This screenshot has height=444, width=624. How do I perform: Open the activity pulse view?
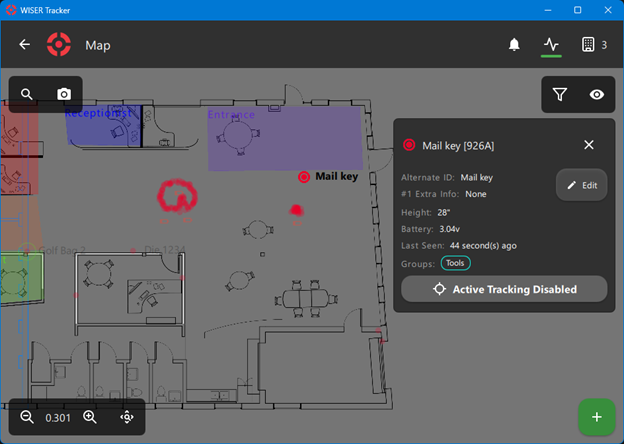tap(551, 45)
